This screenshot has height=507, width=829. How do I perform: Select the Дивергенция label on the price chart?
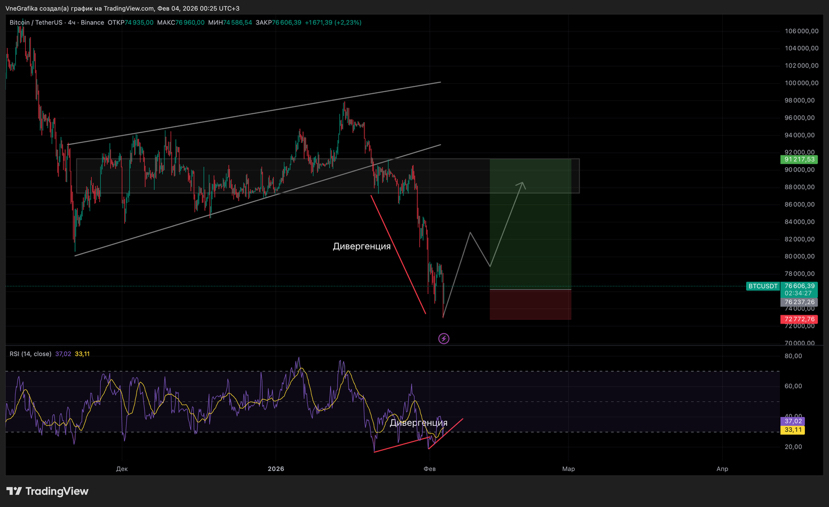tap(362, 246)
